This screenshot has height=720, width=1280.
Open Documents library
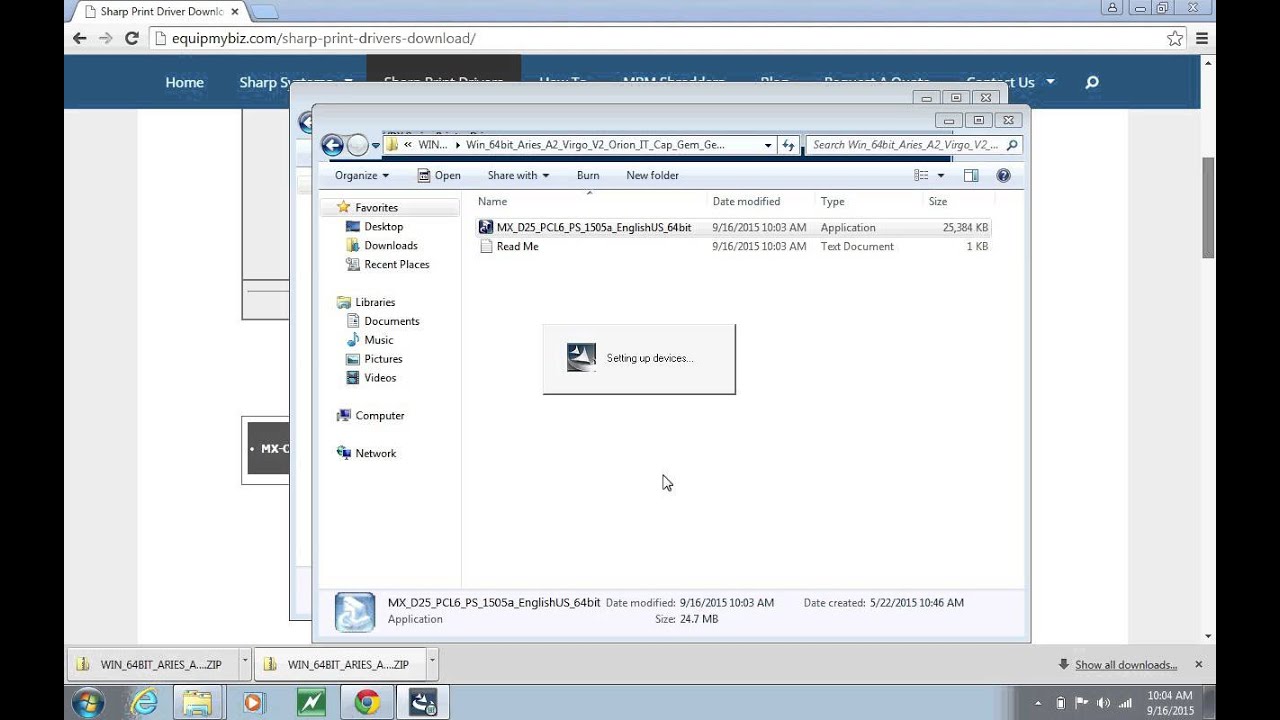[x=391, y=321]
